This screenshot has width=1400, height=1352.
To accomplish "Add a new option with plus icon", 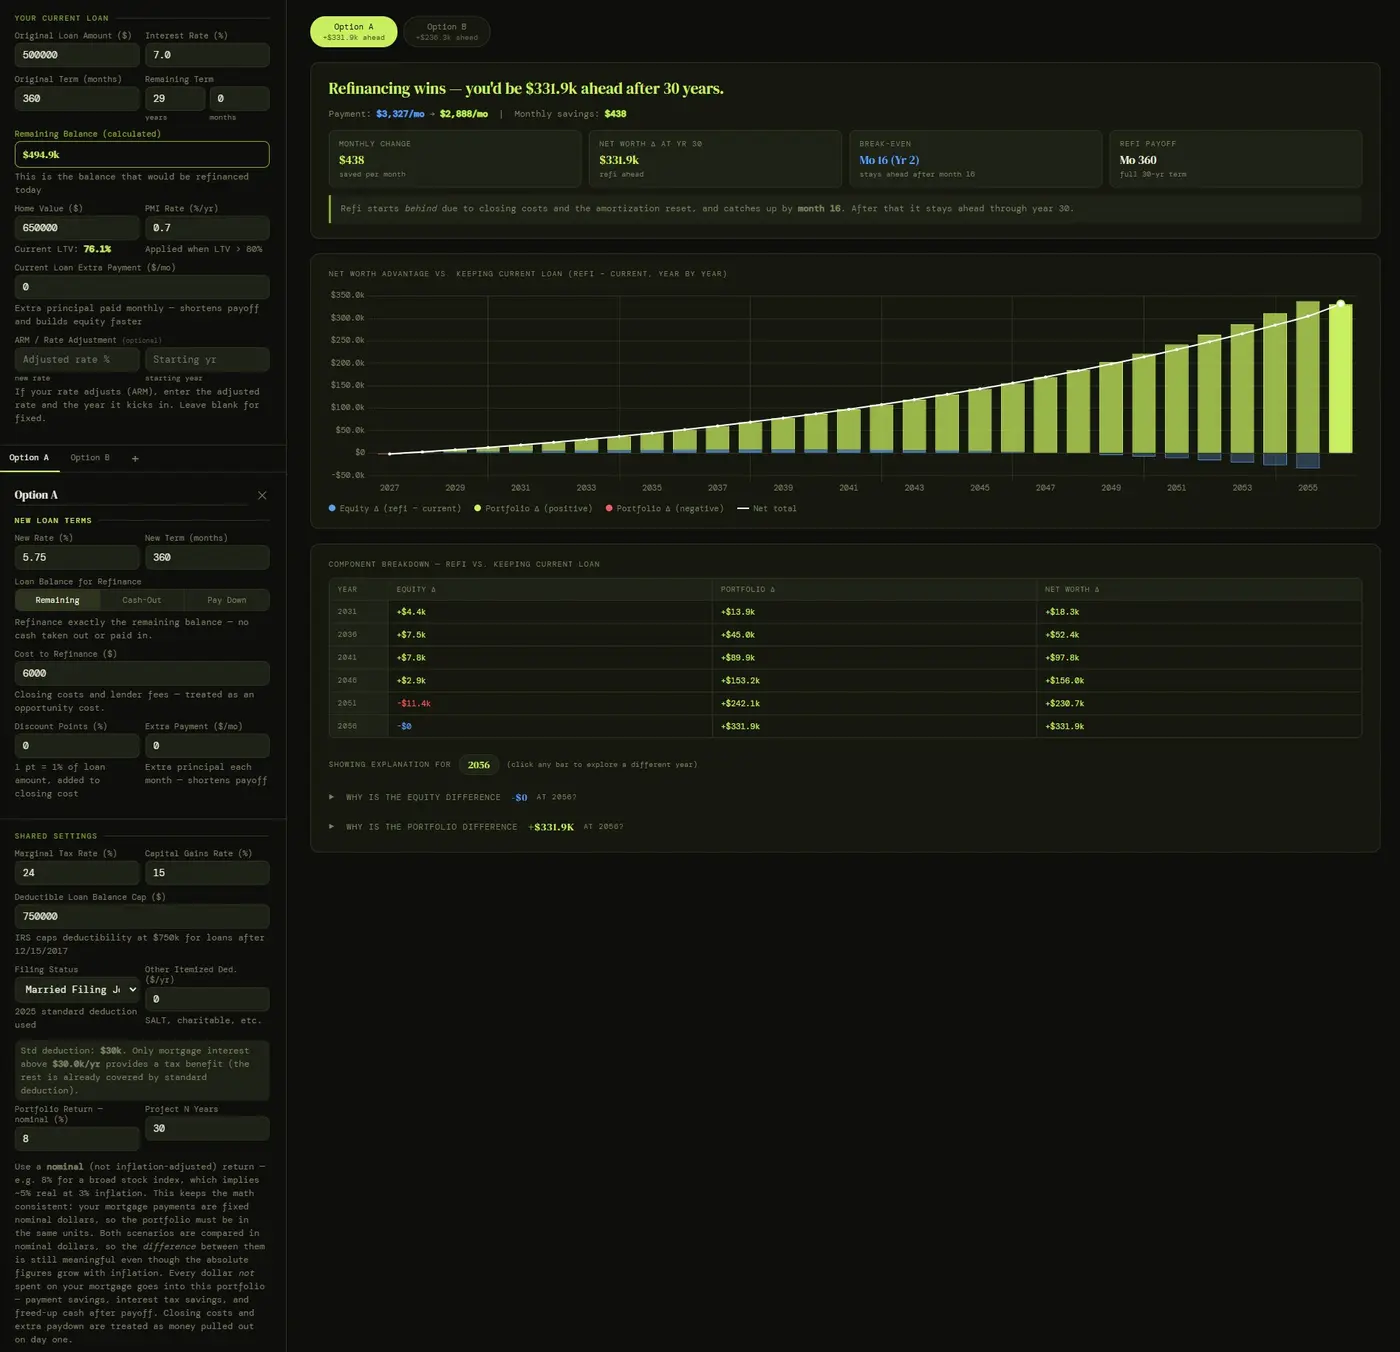I will click(x=135, y=459).
